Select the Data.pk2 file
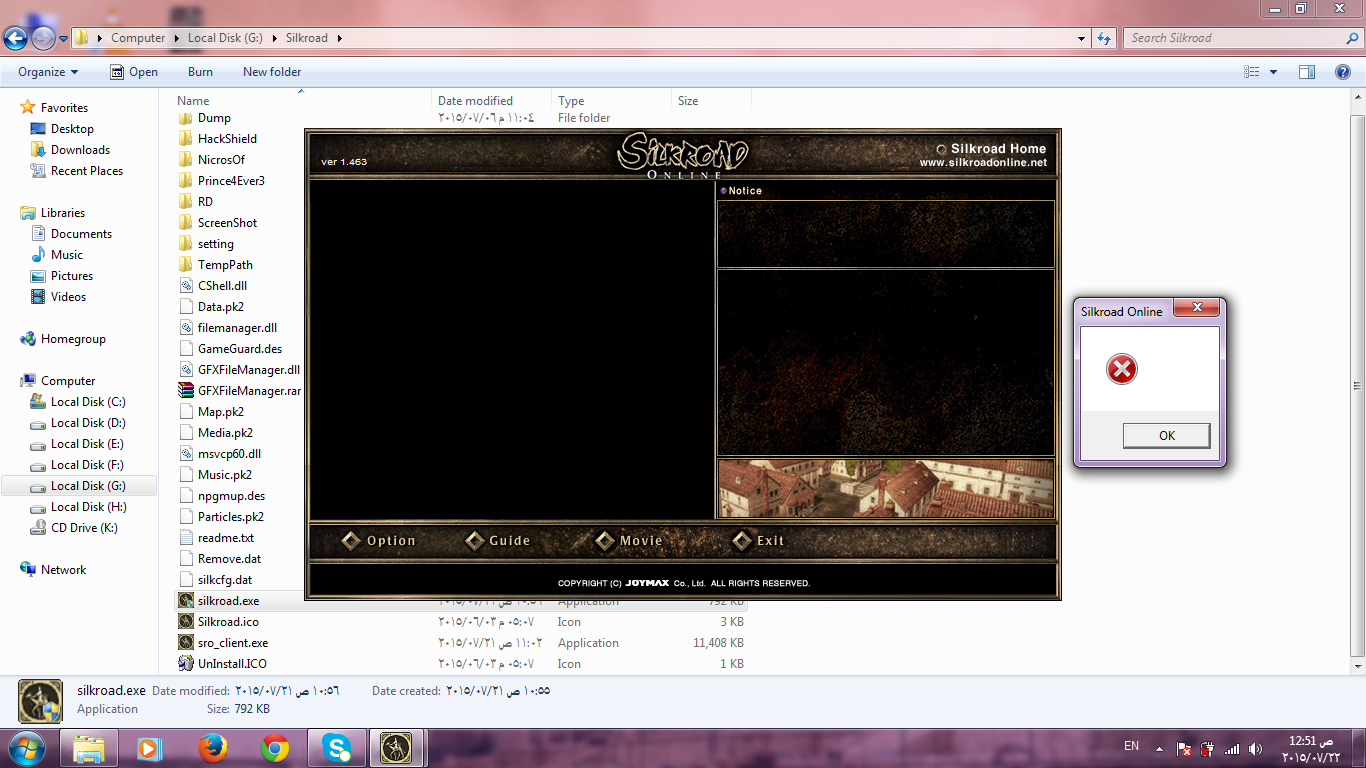Screen dimensions: 1366x768 tap(220, 307)
